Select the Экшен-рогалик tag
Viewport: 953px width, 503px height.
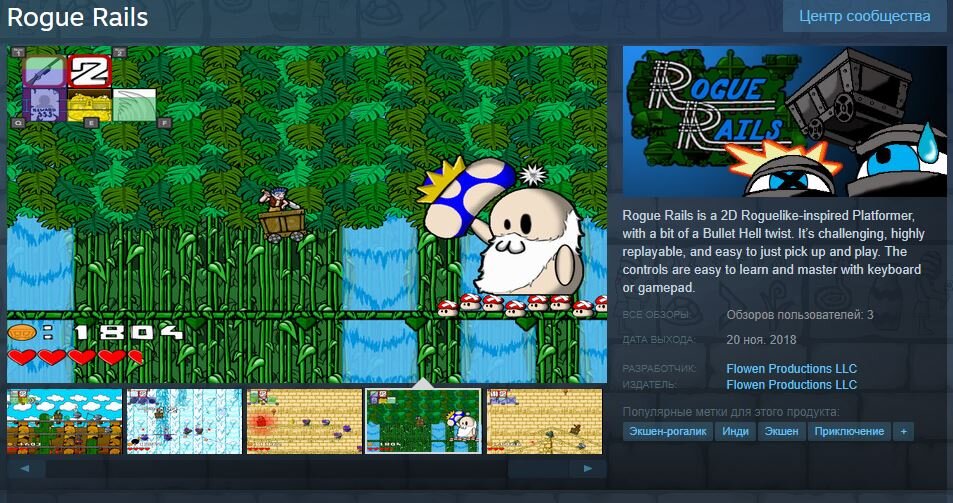[x=668, y=431]
